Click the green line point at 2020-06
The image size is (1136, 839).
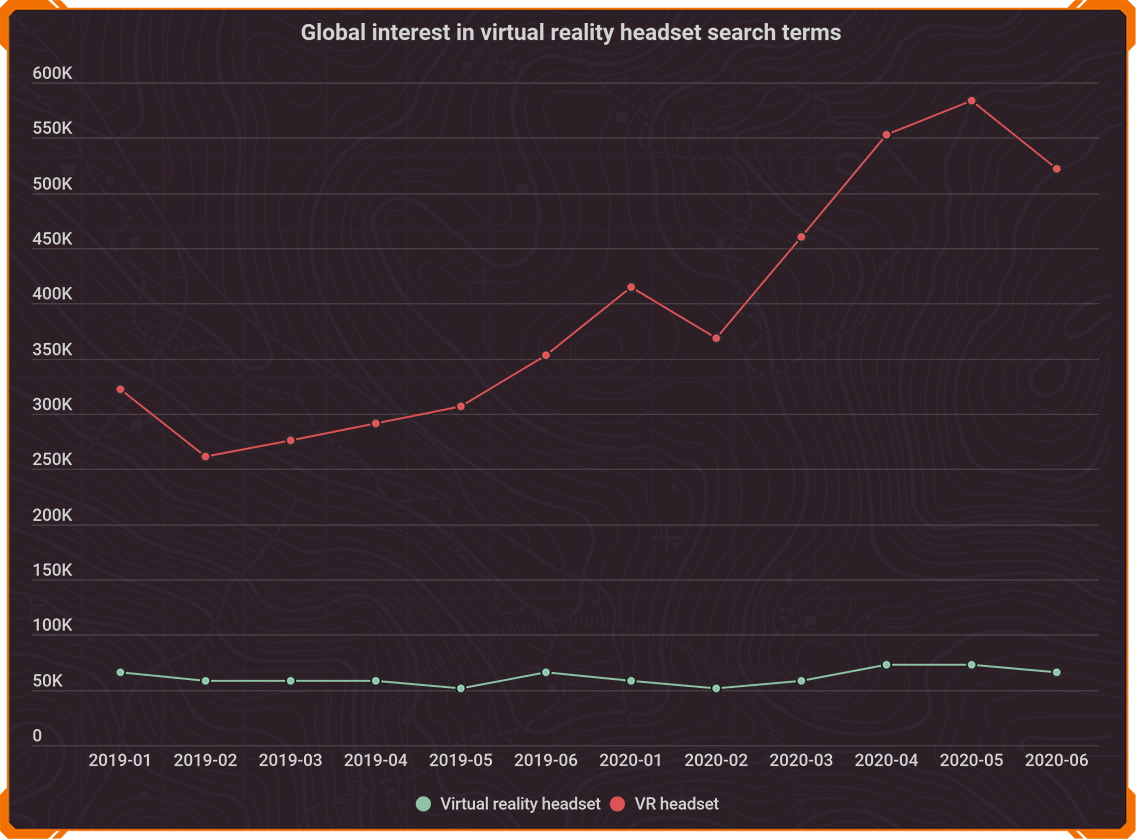(1056, 672)
